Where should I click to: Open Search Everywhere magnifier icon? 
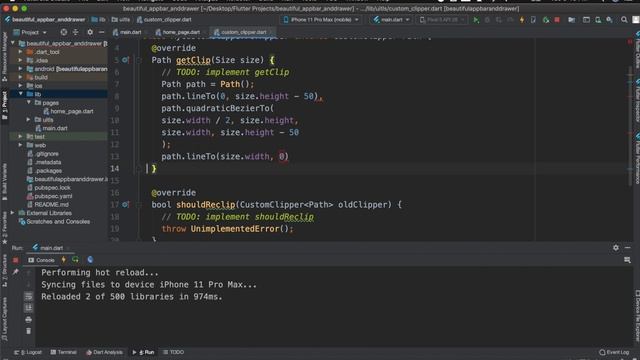pos(624,20)
